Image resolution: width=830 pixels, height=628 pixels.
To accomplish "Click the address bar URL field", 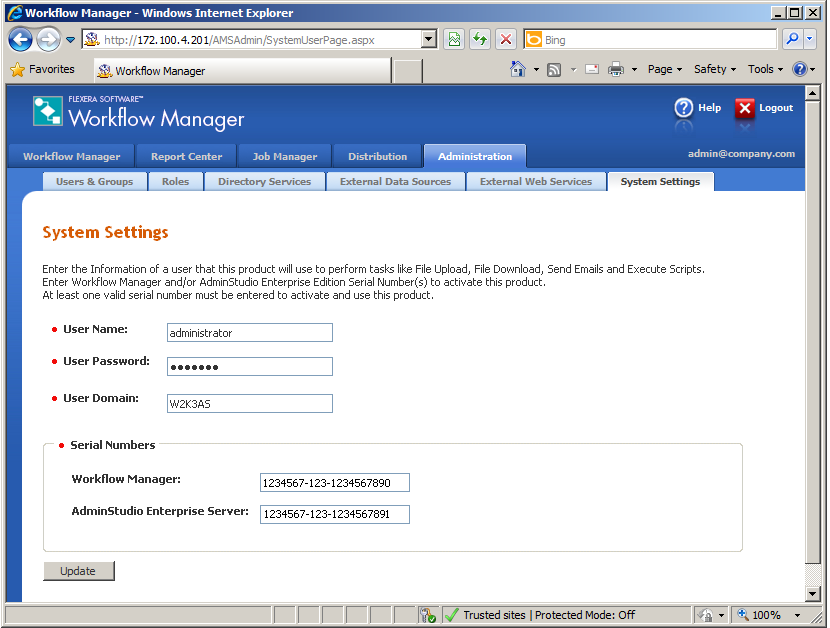I will 252,40.
